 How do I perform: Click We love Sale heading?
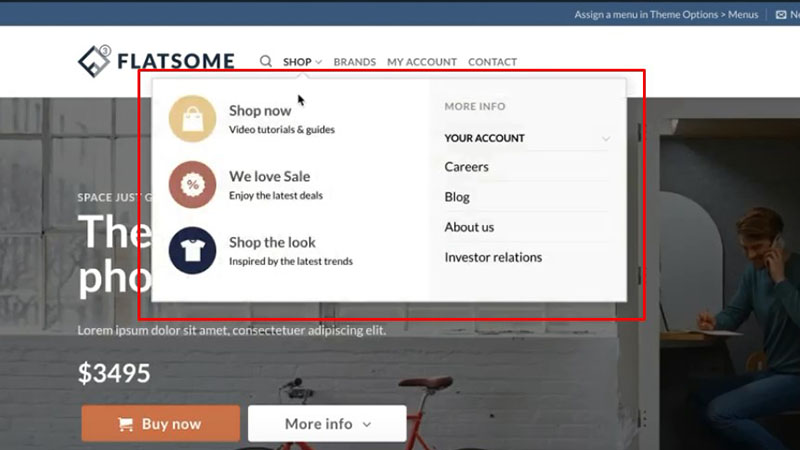[269, 177]
